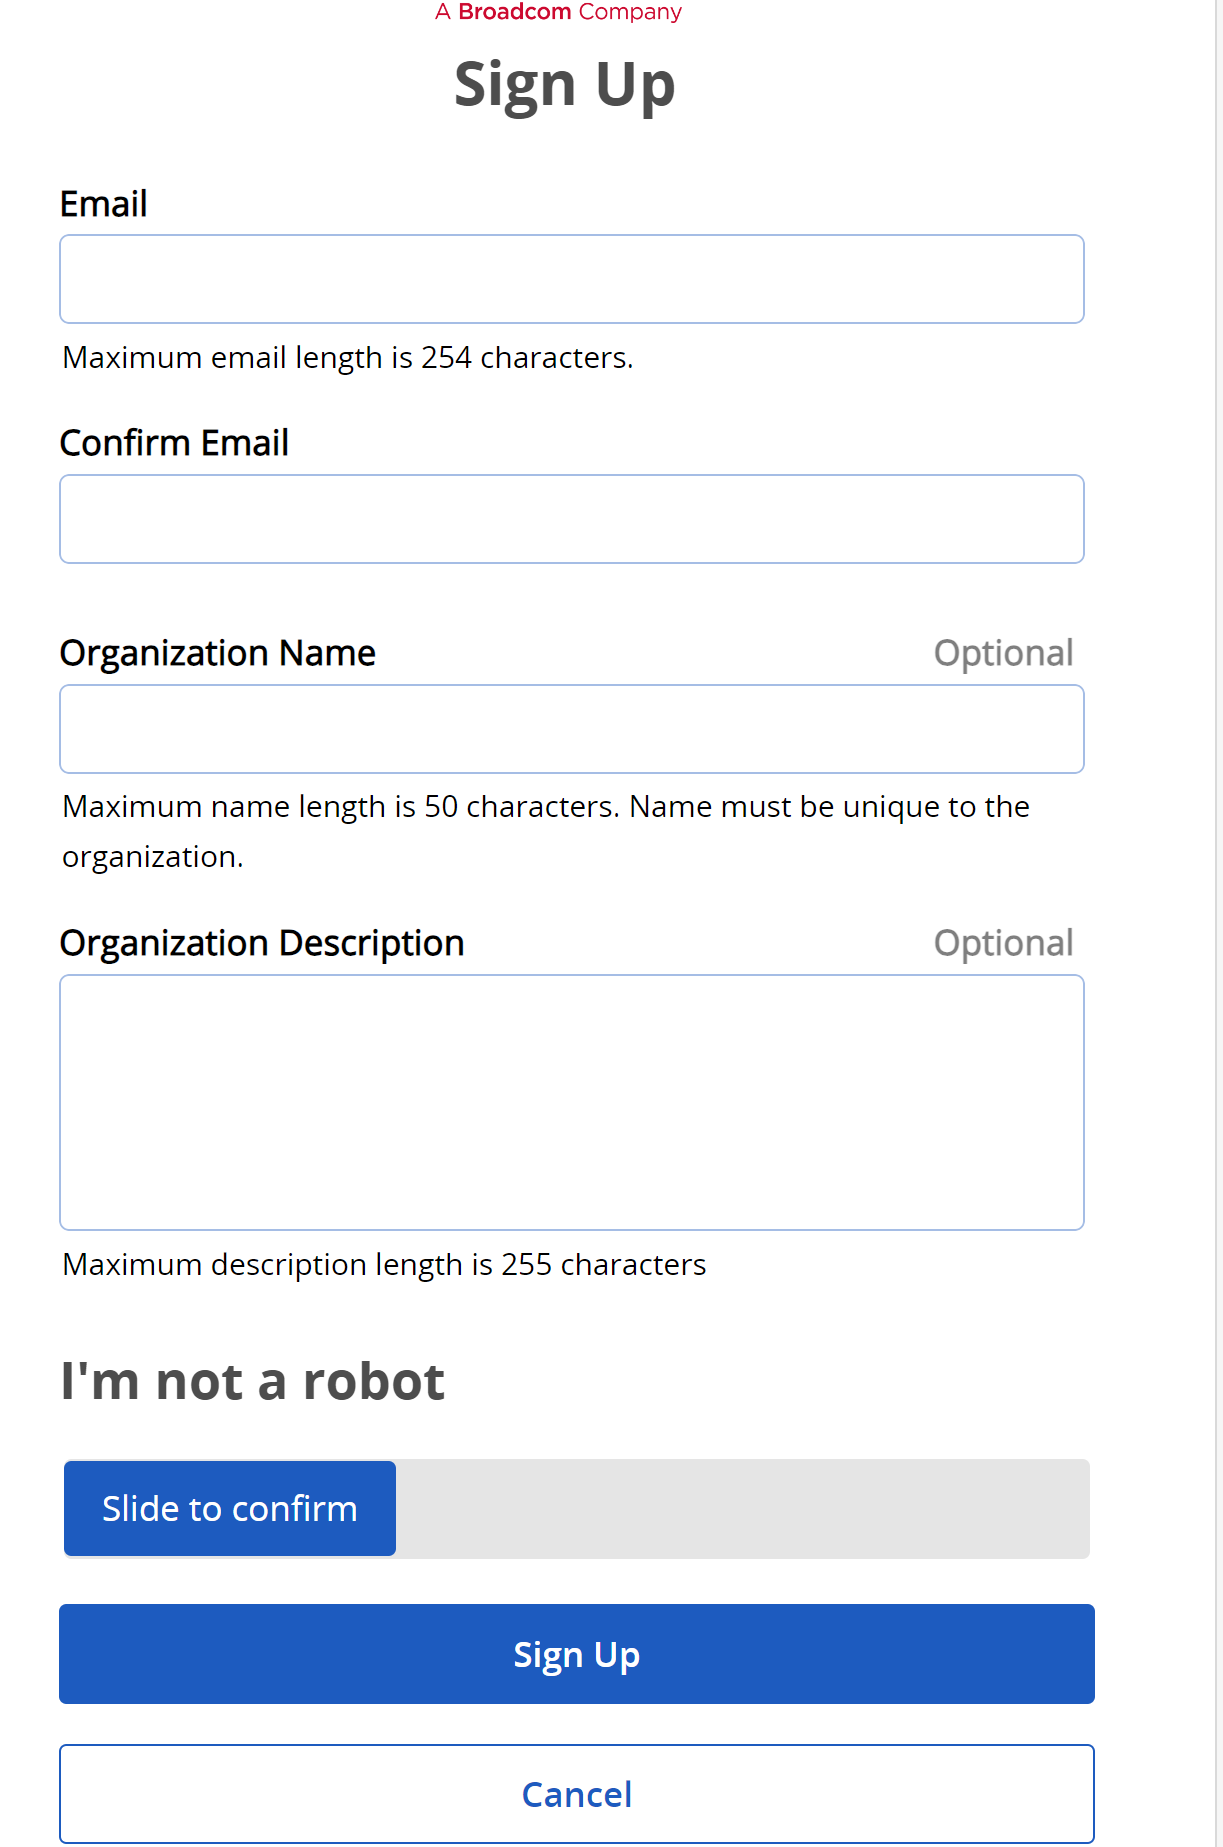Focus the Confirm Email text box

571,519
